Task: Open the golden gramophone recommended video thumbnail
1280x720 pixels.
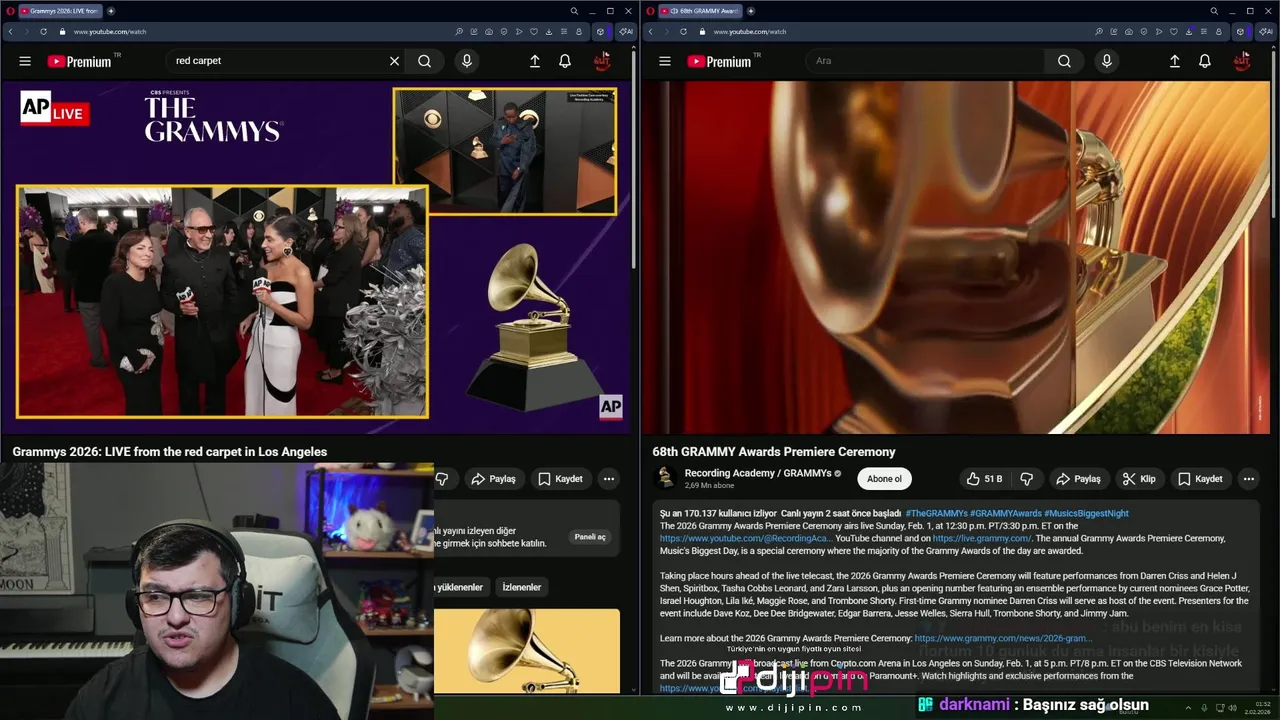Action: point(527,651)
